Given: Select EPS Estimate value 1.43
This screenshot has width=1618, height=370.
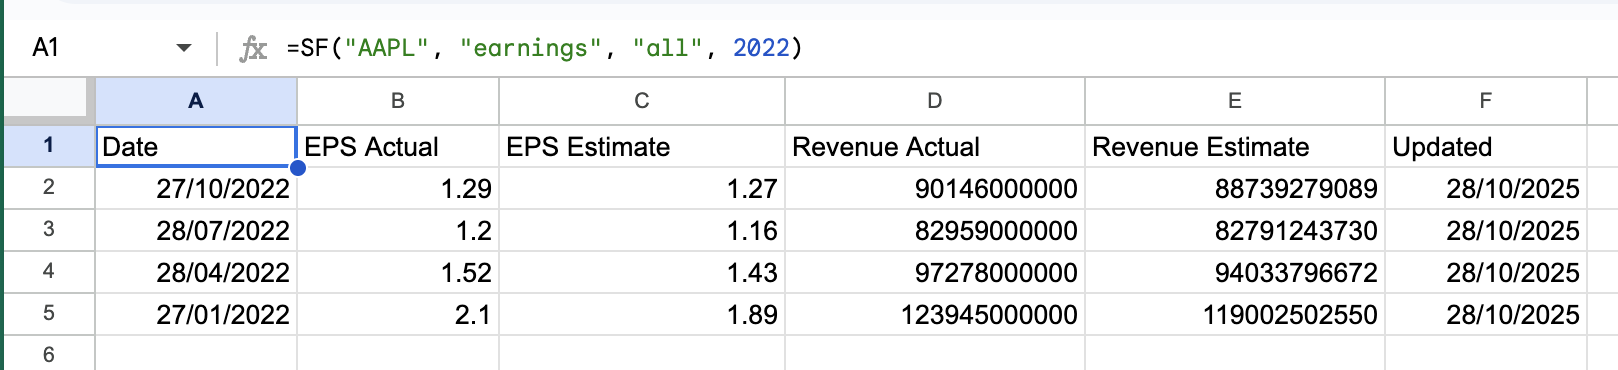Looking at the screenshot, I should pos(642,272).
